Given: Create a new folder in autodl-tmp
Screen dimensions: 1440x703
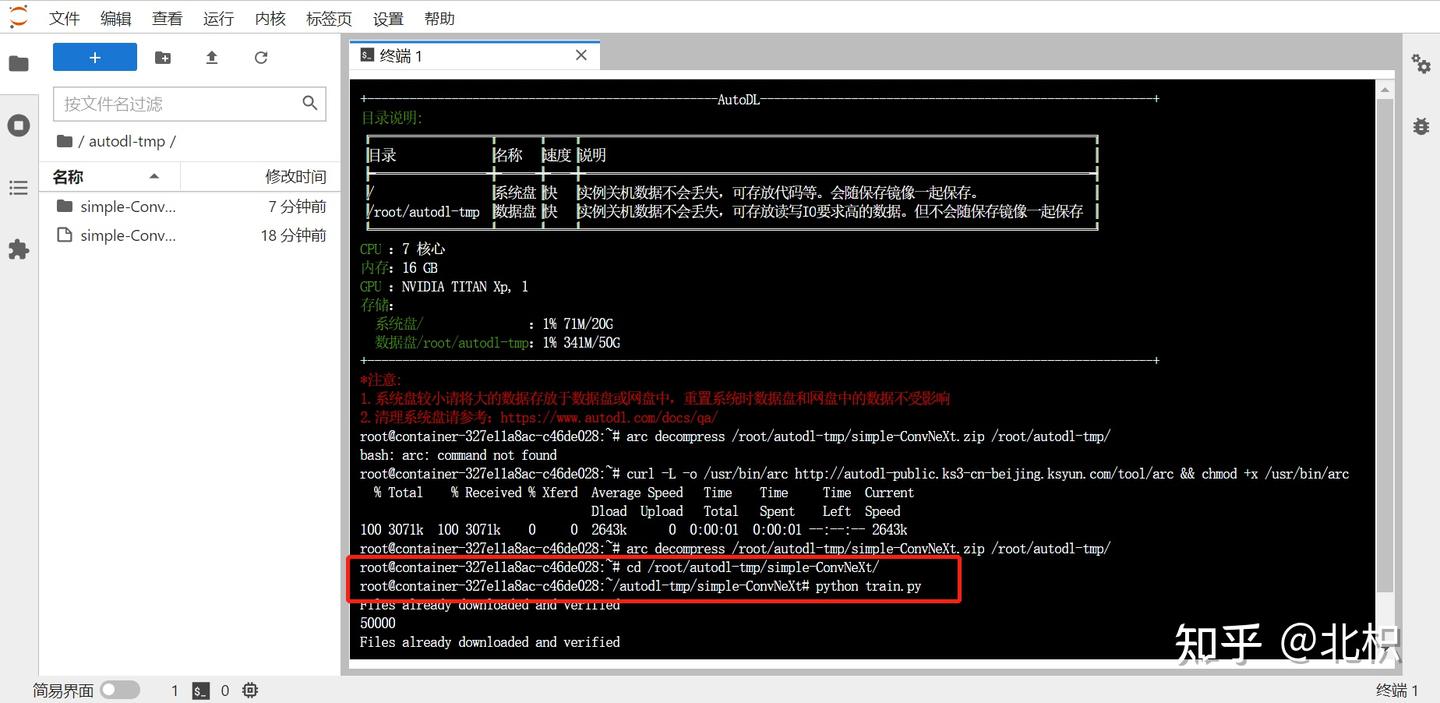Looking at the screenshot, I should click(x=163, y=57).
